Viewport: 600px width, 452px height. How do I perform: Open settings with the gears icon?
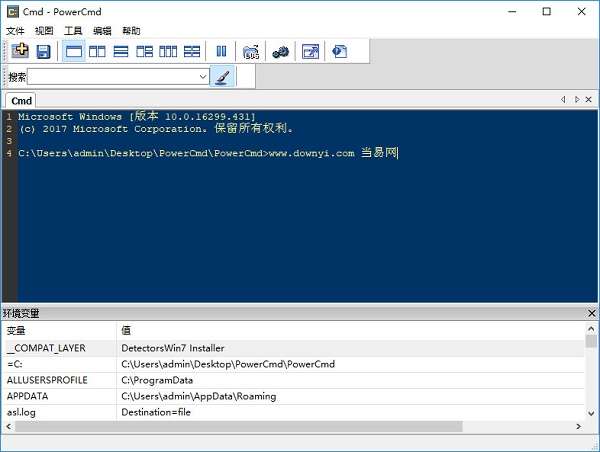pos(280,52)
